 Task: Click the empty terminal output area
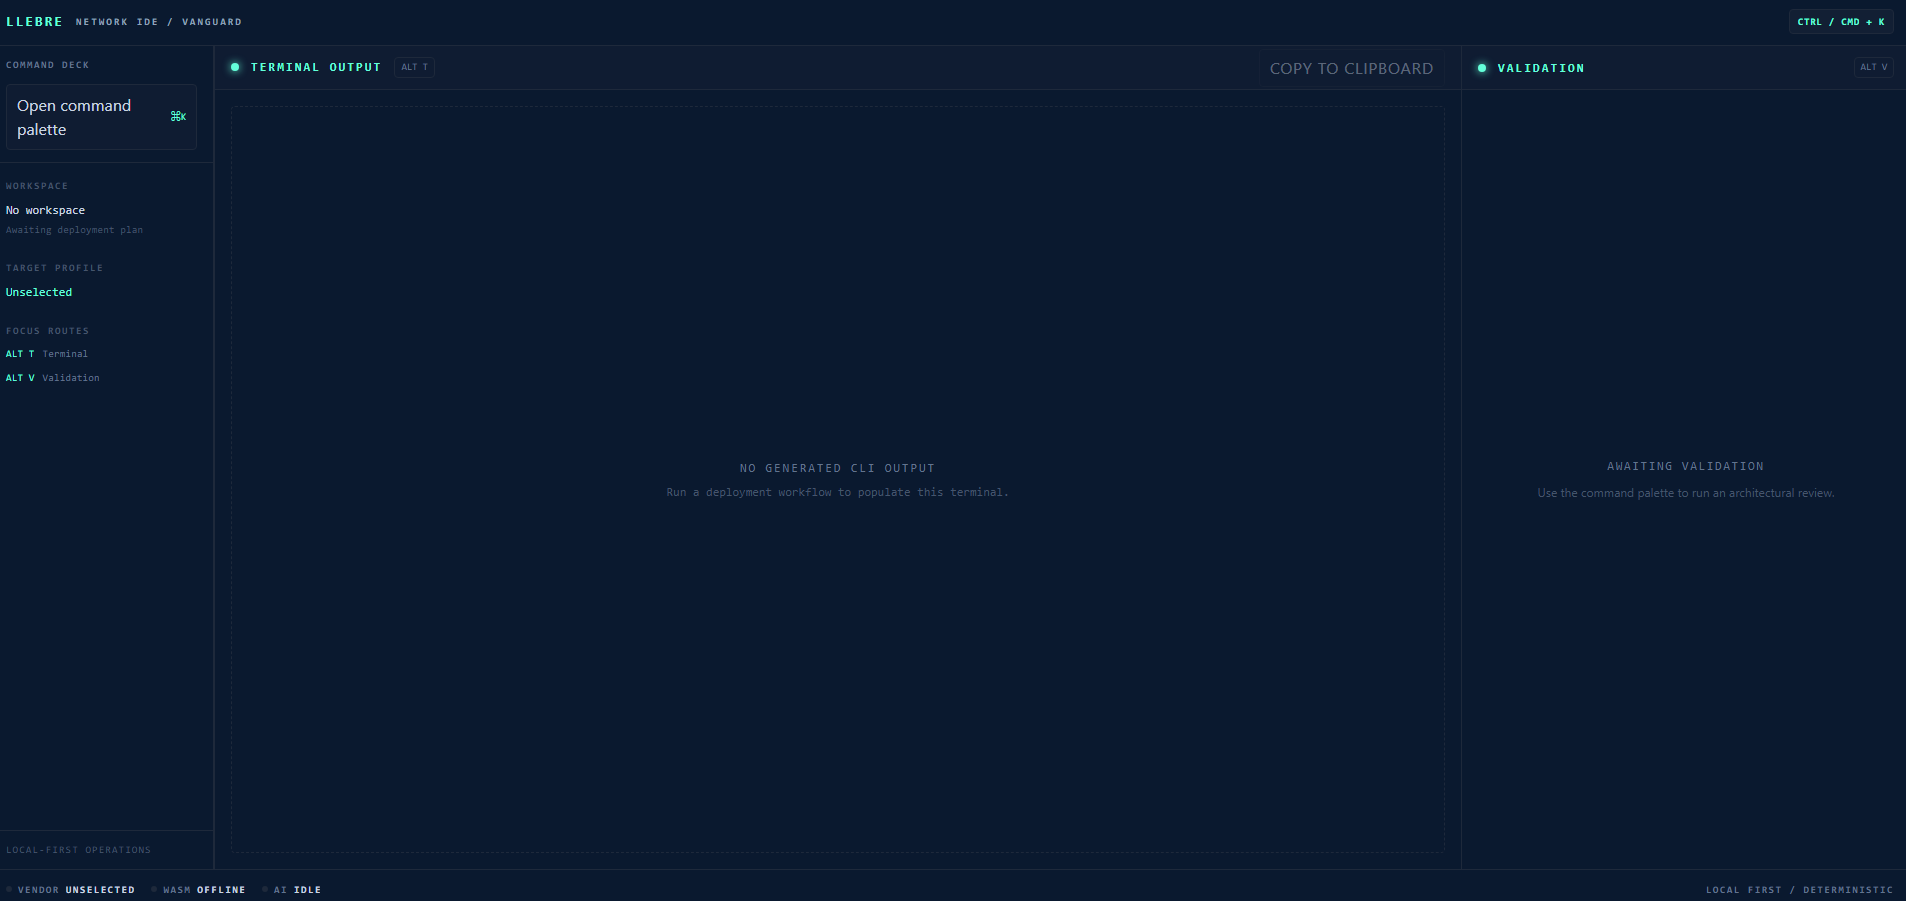[838, 479]
